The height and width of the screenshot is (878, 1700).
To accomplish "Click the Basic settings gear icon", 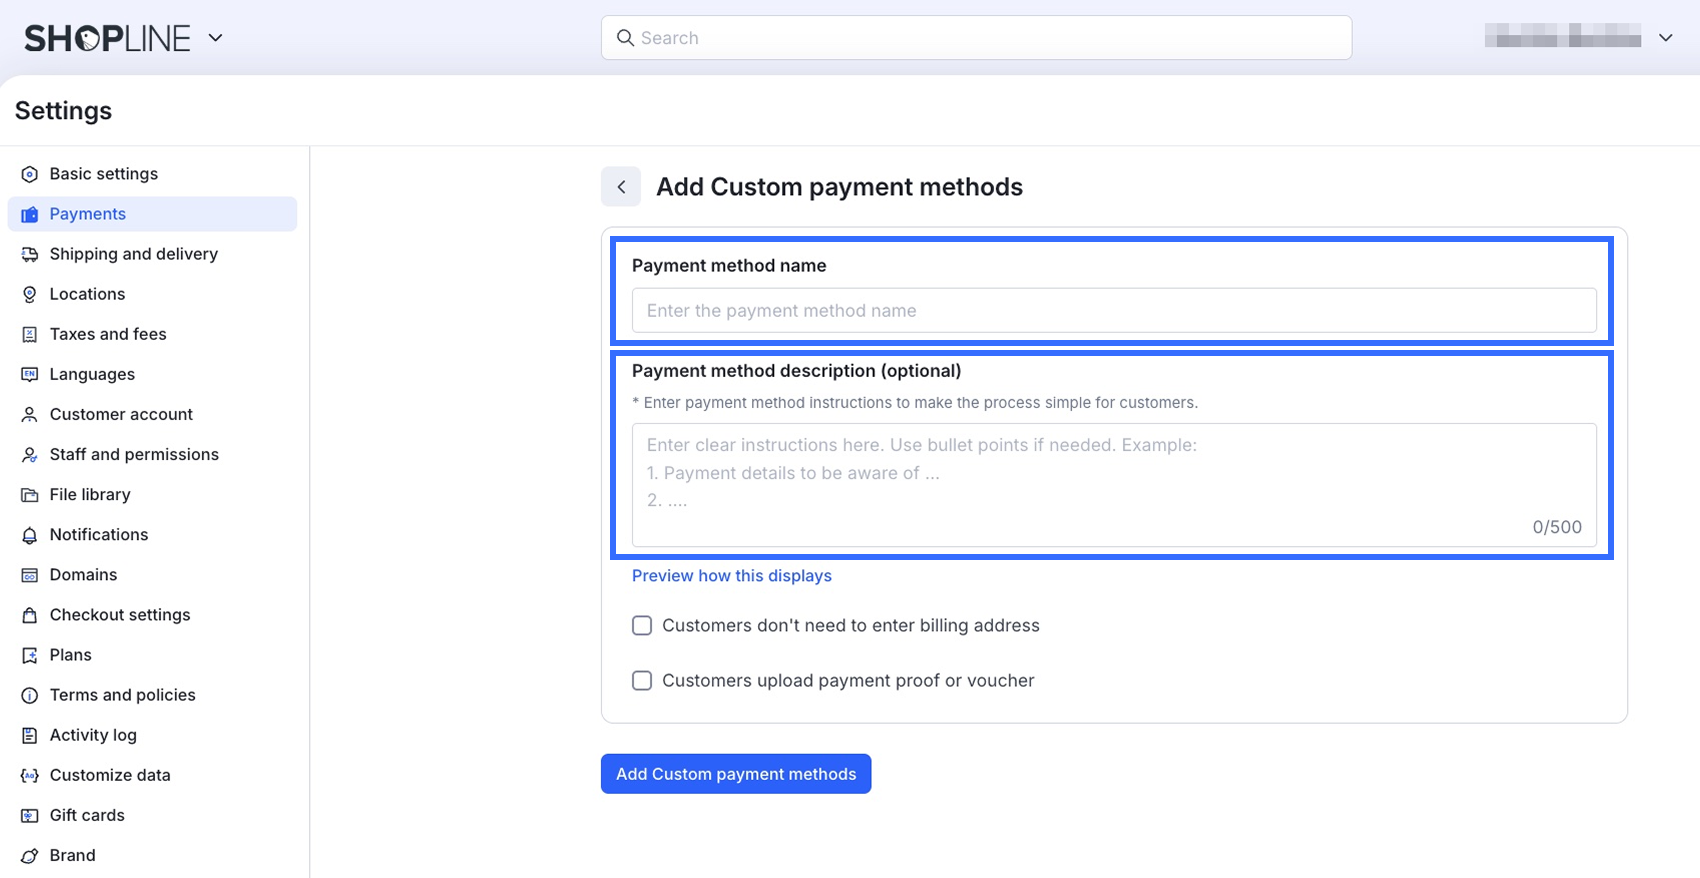I will click(30, 174).
